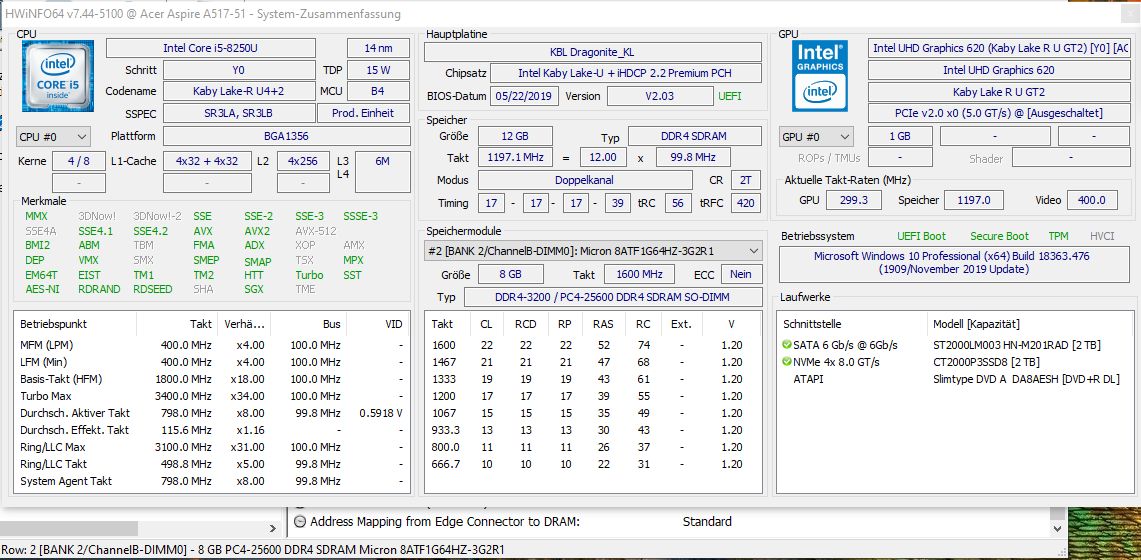1141x560 pixels.
Task: Click the Prod. Einheit field
Action: pyautogui.click(x=364, y=113)
